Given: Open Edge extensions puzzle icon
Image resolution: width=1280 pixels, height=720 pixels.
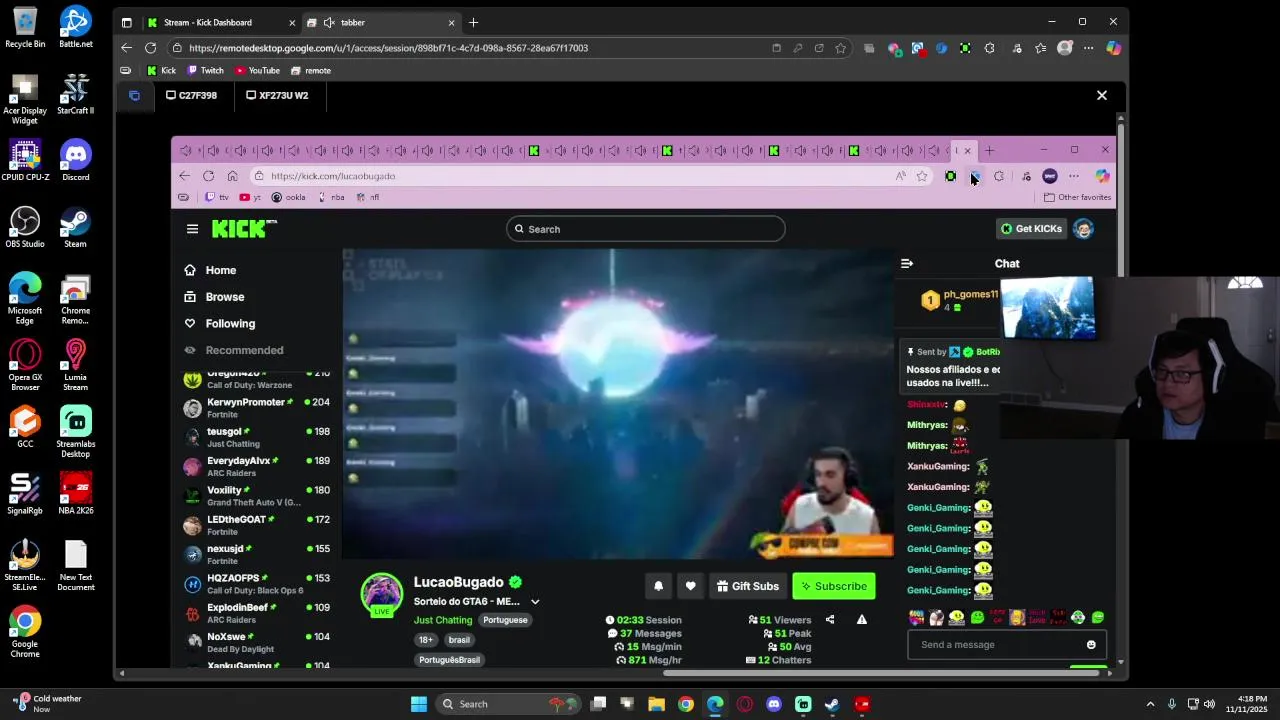Looking at the screenshot, I should pos(990,48).
